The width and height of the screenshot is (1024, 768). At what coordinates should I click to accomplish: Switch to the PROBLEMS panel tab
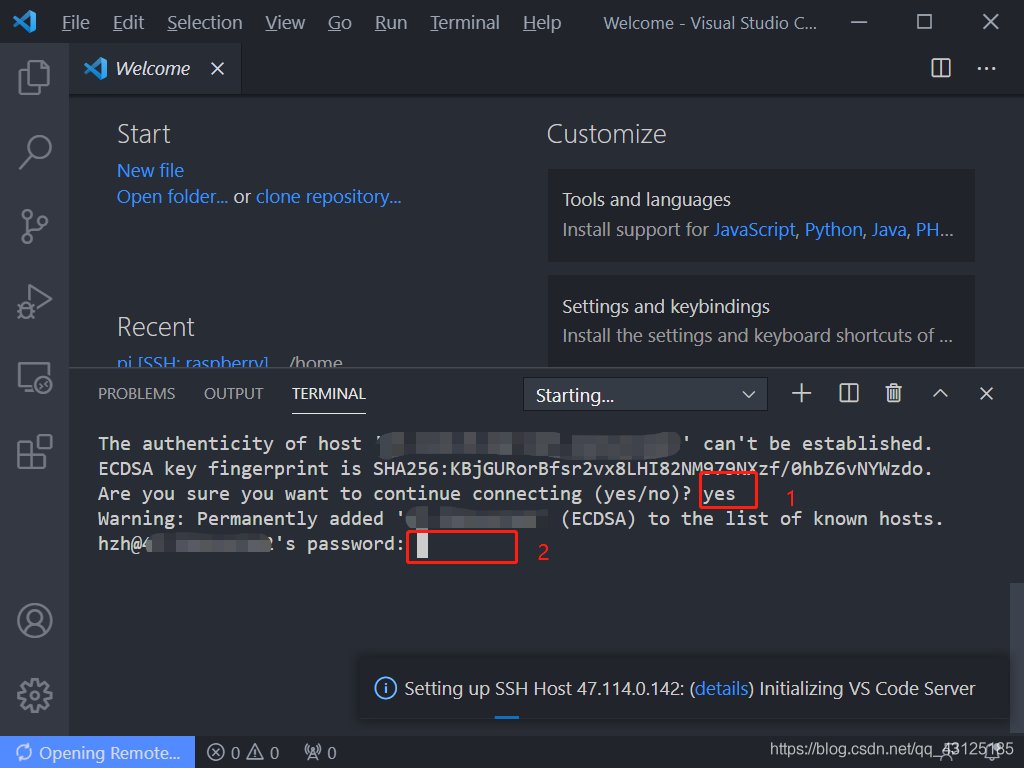136,394
